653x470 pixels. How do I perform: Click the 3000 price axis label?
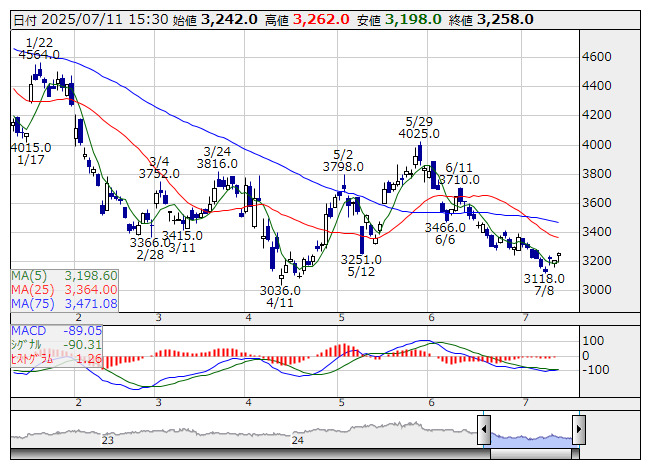596,290
